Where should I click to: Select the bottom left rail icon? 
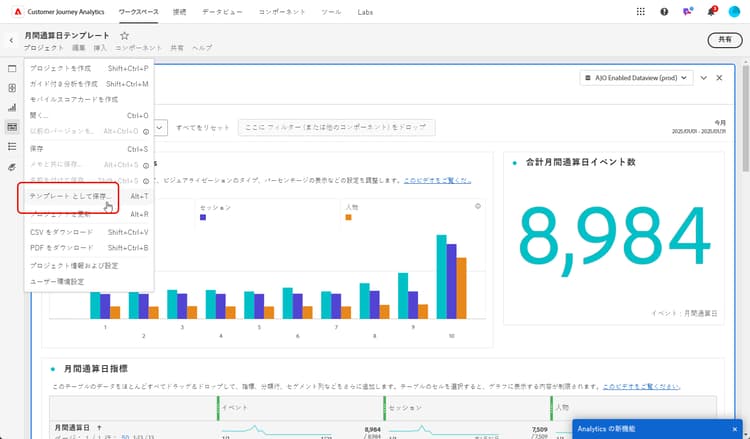[12, 167]
